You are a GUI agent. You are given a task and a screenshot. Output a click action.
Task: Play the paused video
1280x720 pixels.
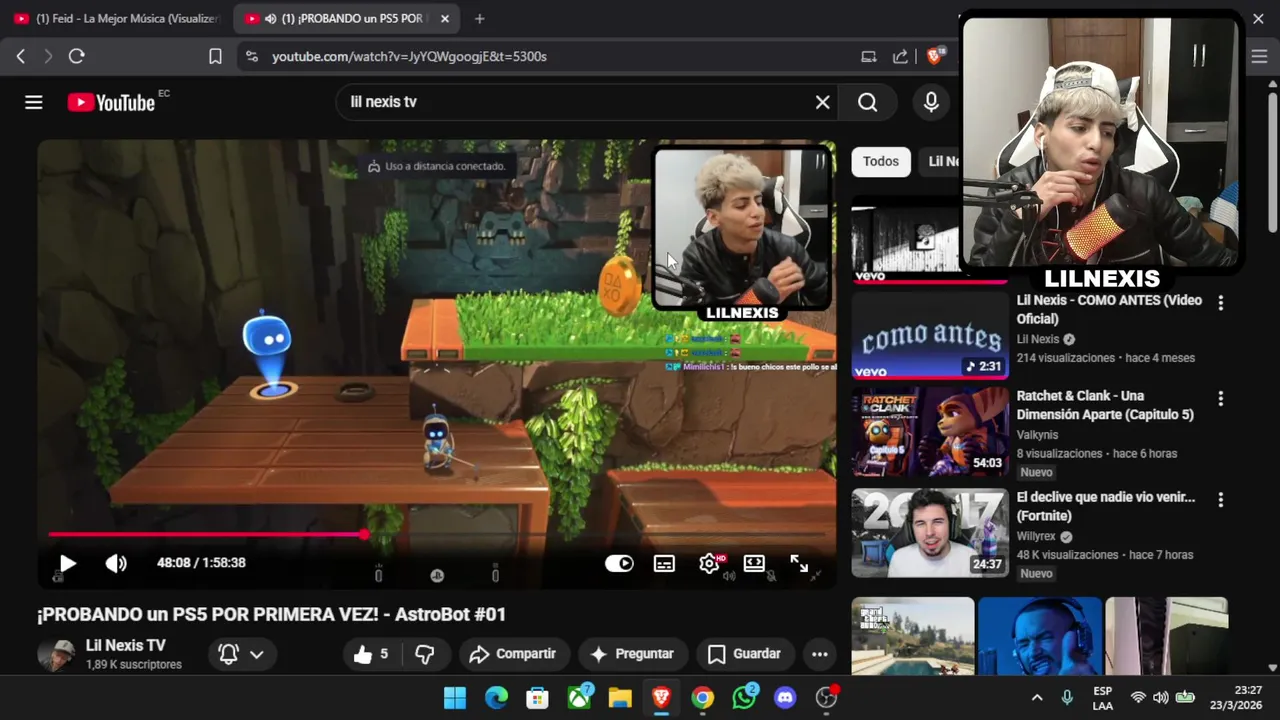tap(67, 563)
